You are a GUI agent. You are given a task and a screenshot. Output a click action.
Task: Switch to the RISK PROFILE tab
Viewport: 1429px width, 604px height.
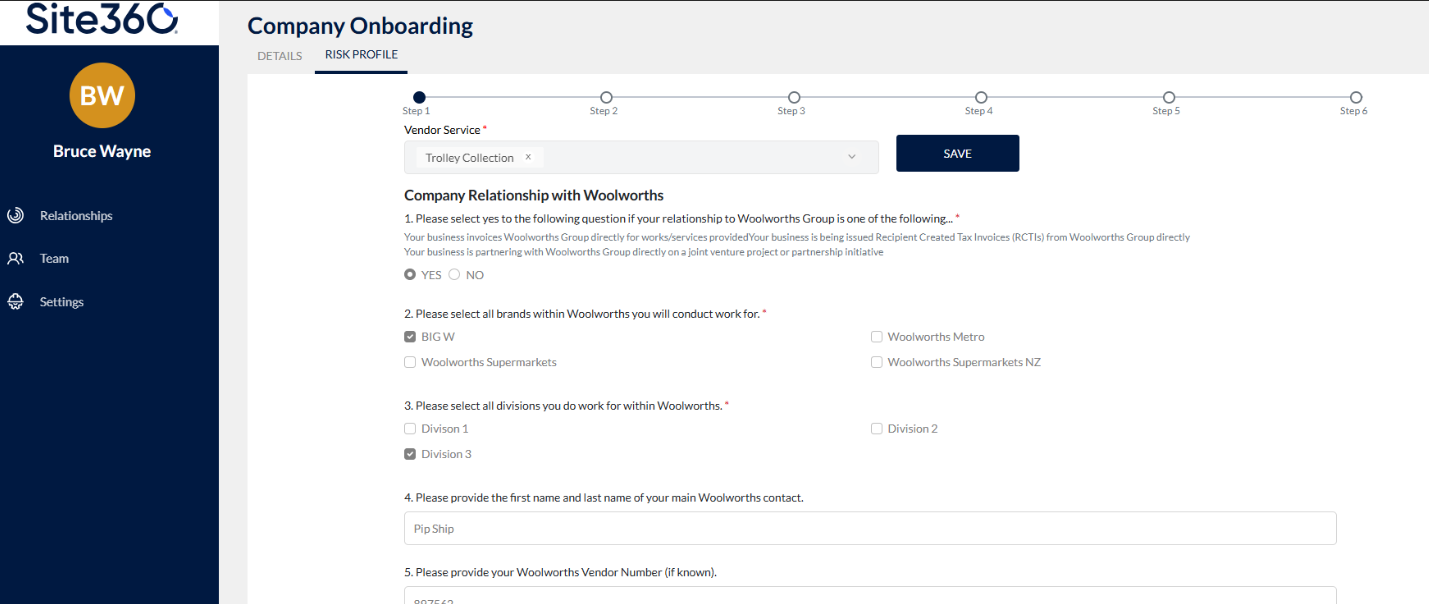361,55
